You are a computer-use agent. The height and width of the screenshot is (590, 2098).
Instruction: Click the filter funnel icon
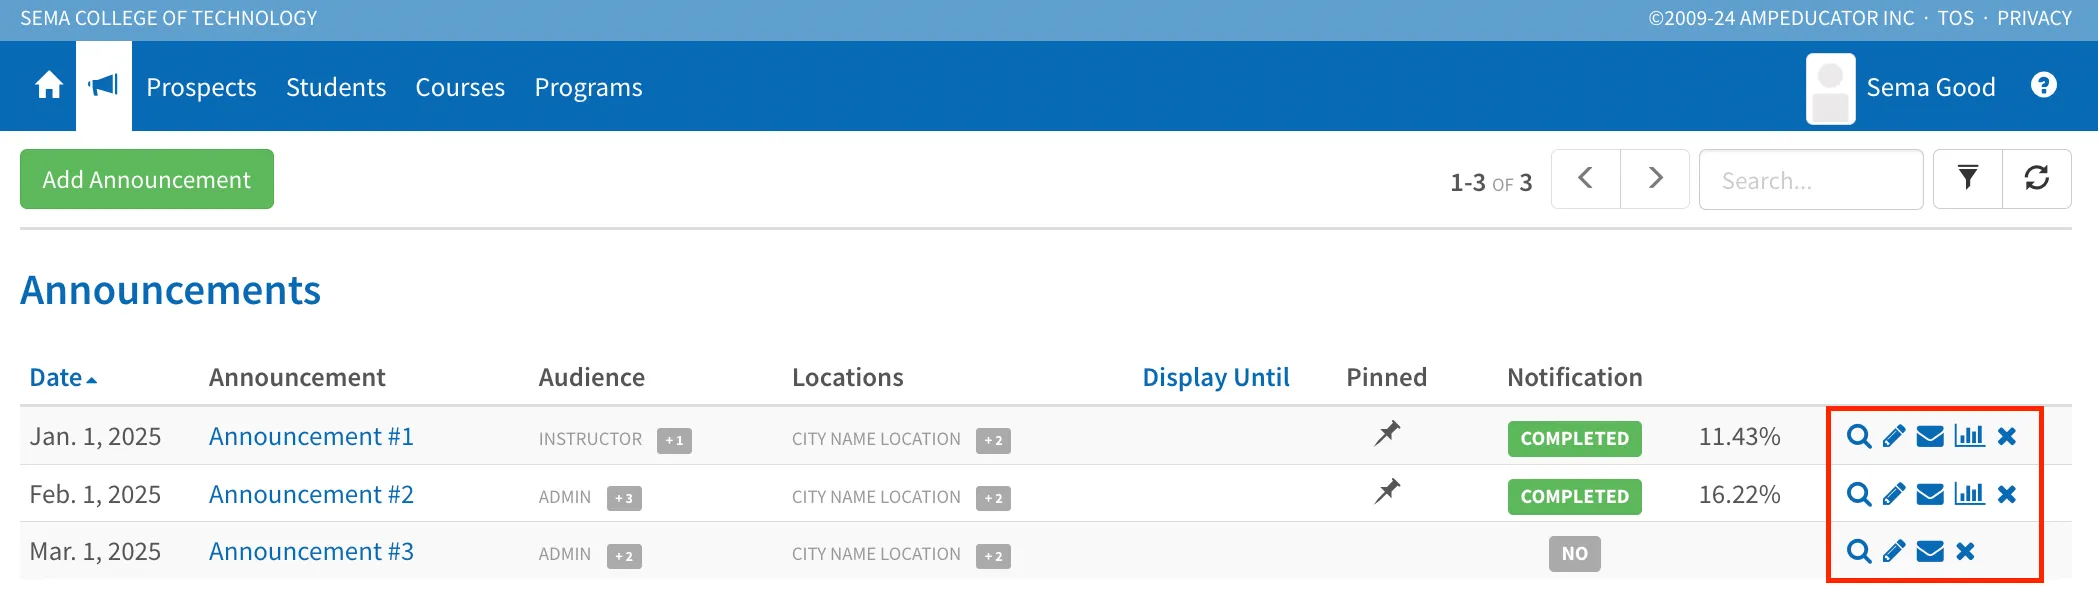(1968, 179)
